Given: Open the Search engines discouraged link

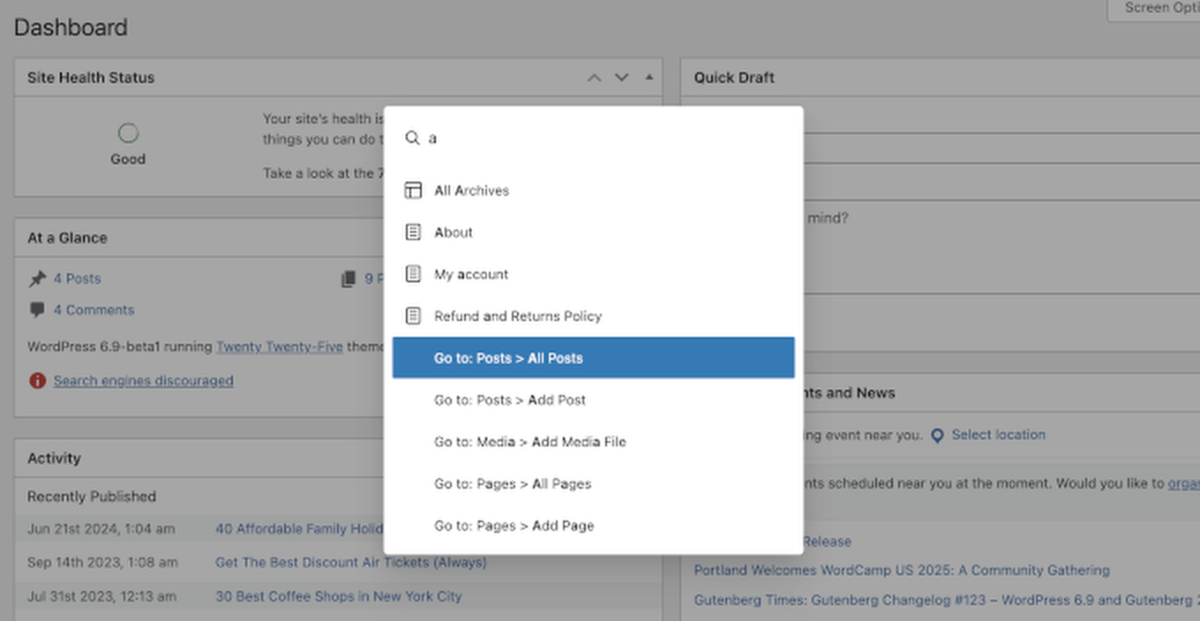Looking at the screenshot, I should point(143,381).
